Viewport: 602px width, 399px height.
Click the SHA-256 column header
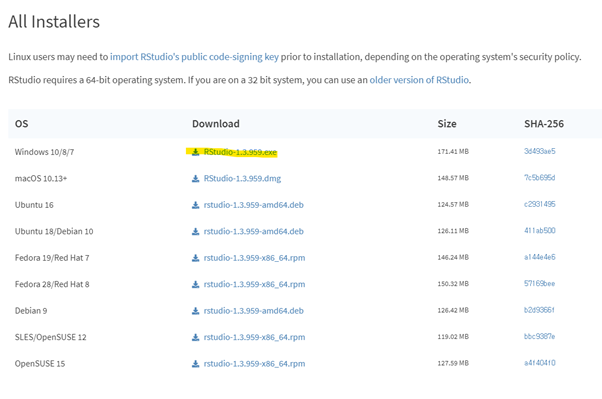pyautogui.click(x=544, y=124)
